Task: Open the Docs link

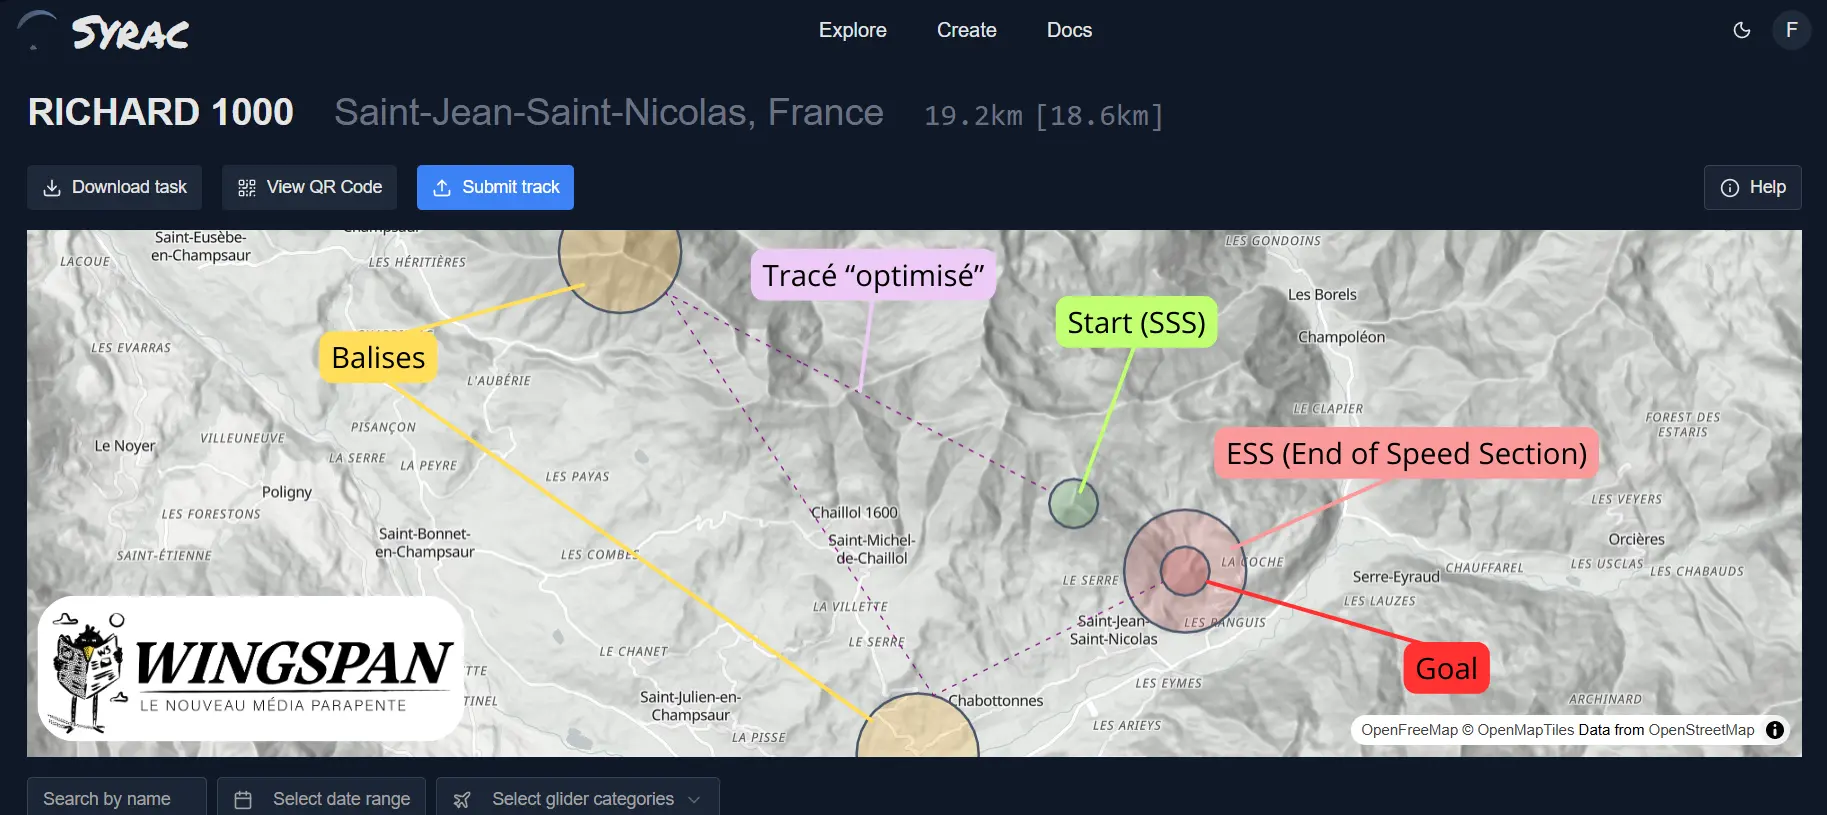Action: (1069, 30)
